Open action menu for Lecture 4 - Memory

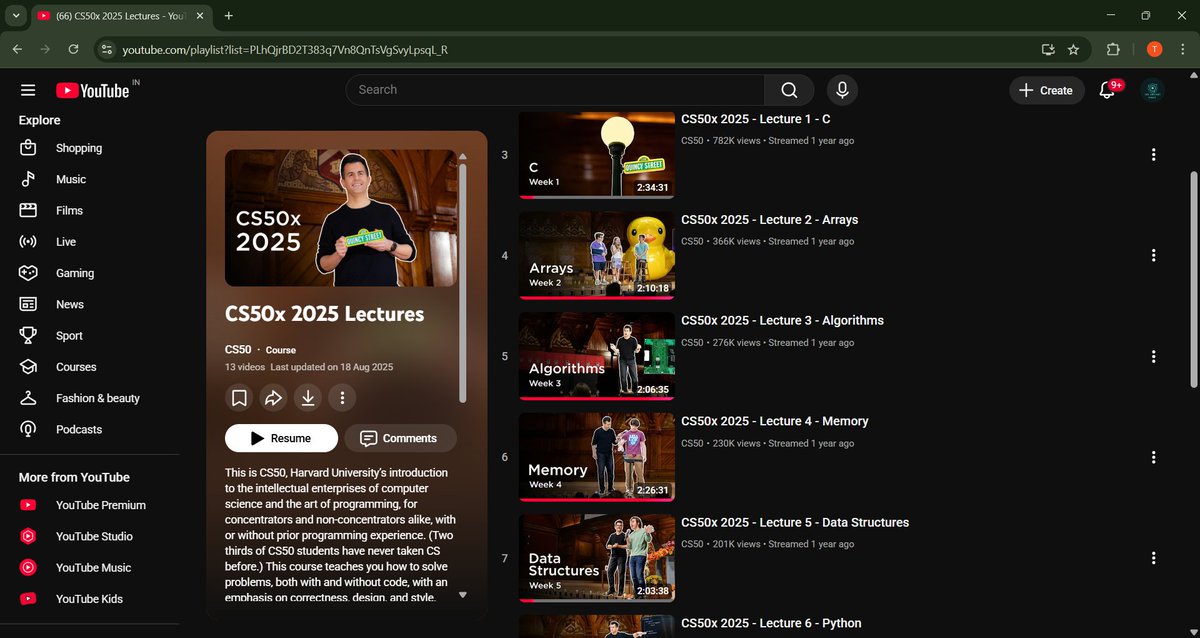coord(1153,457)
